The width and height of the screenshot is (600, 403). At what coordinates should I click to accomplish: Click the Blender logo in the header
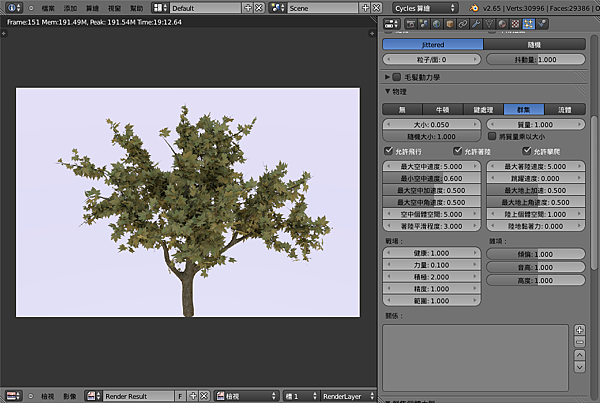(x=474, y=8)
